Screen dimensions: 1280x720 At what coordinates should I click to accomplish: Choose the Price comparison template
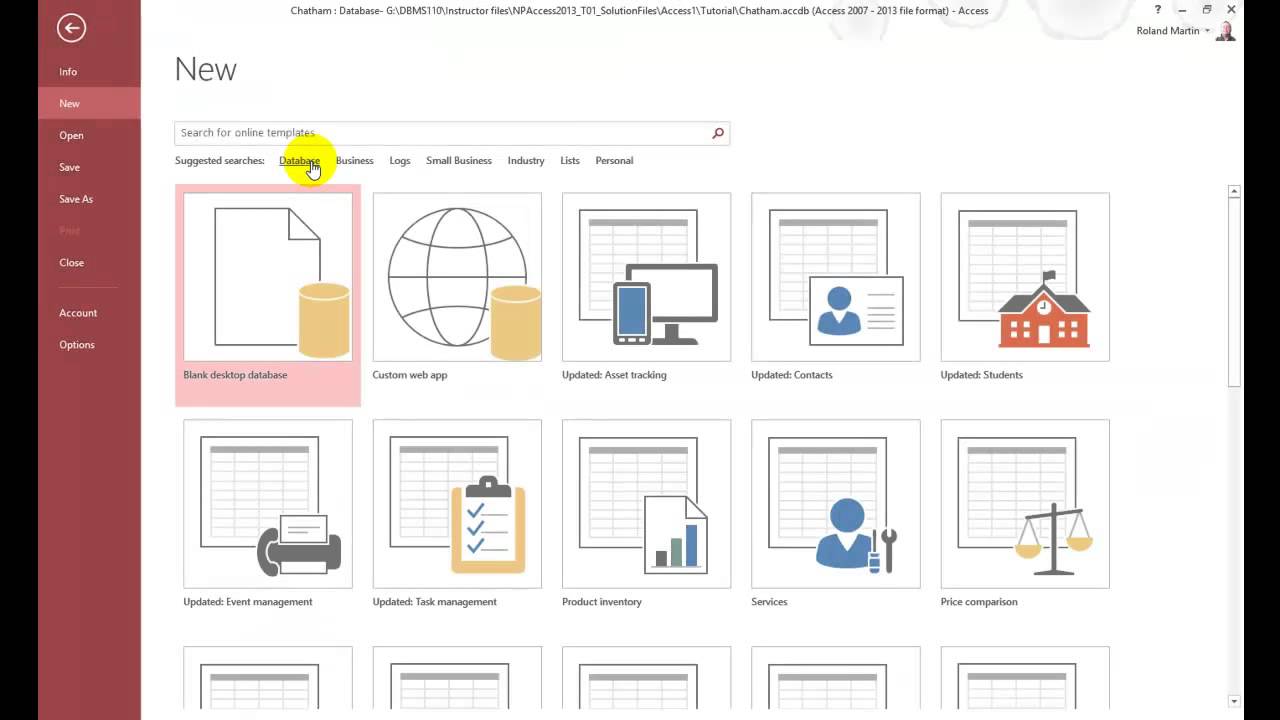[1025, 515]
